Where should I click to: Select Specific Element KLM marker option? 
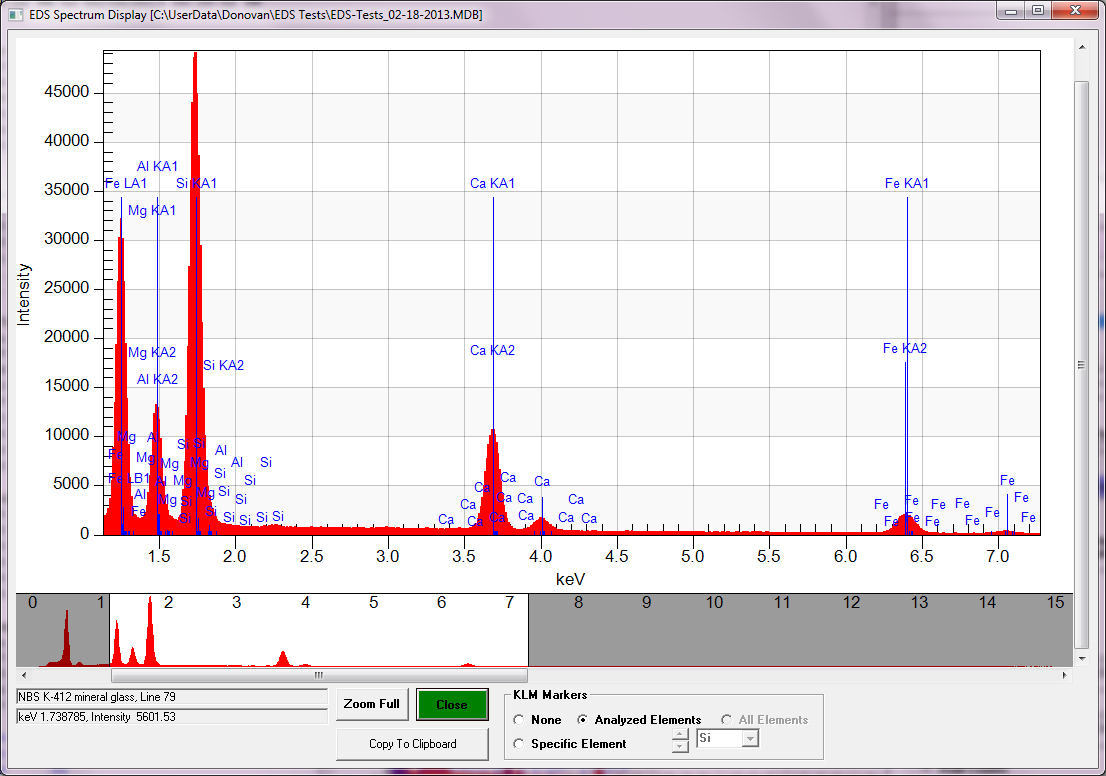tap(518, 744)
